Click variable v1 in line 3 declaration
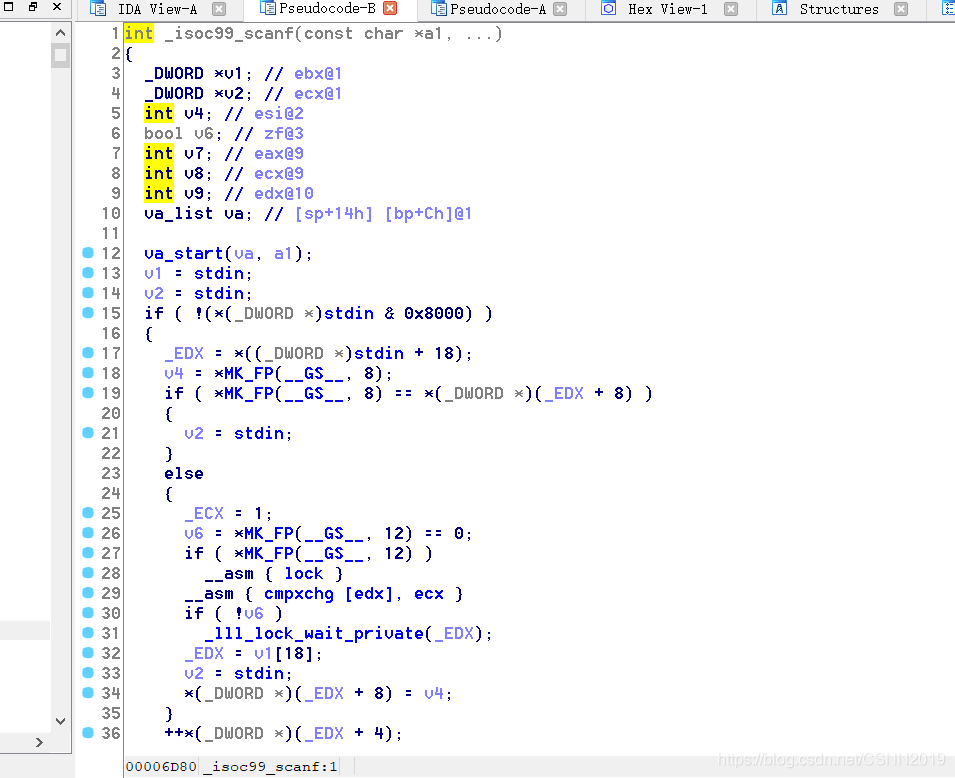Screen dimensions: 955x778 point(233,74)
